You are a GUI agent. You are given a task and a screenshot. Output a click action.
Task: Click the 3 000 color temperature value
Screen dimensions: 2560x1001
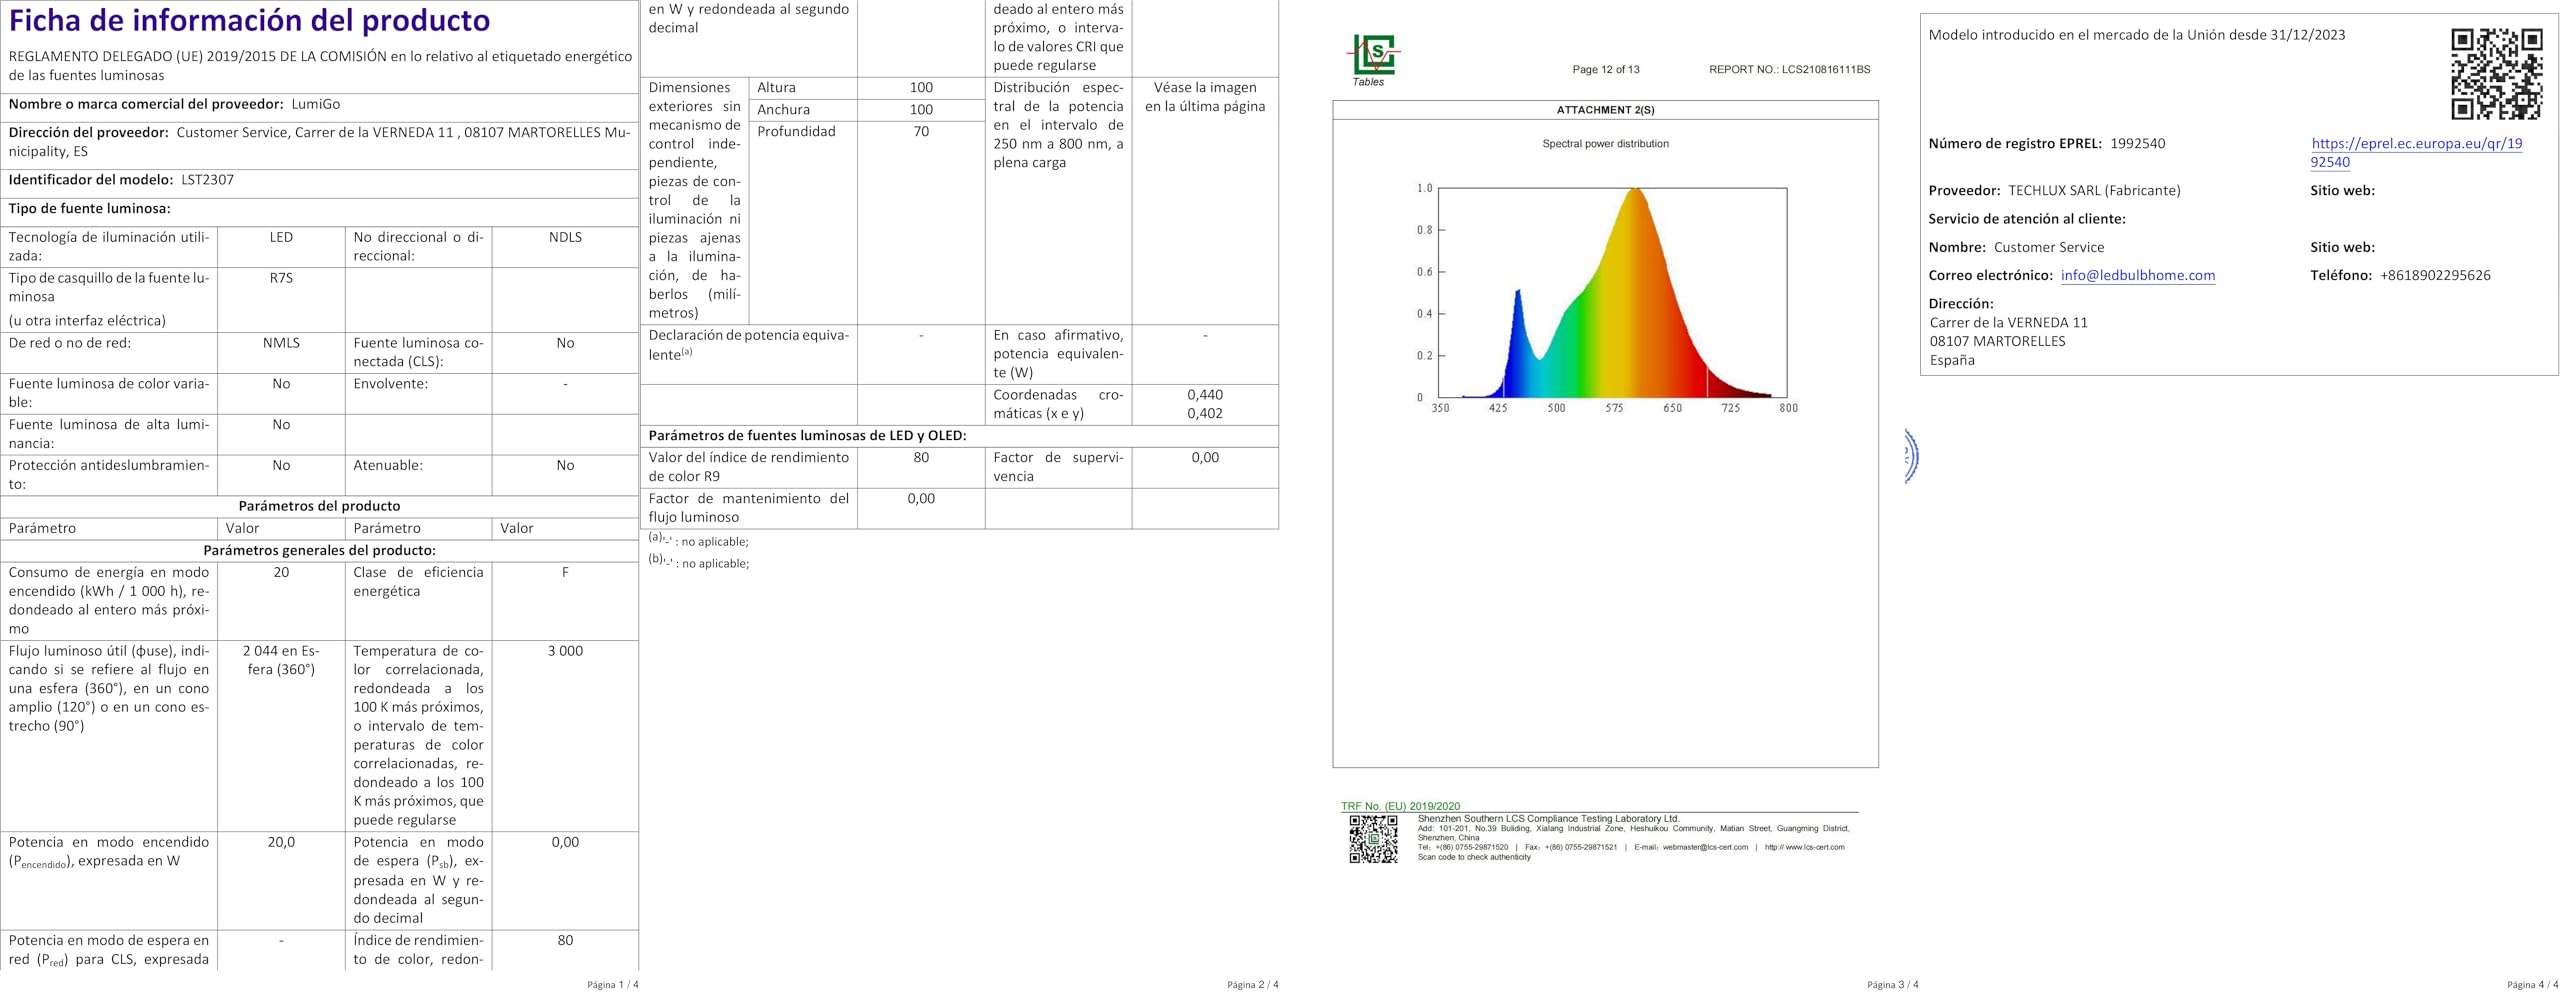(565, 651)
